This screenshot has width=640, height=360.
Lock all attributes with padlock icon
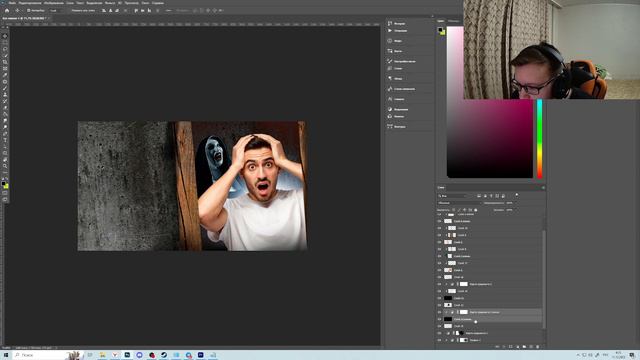tap(476, 210)
